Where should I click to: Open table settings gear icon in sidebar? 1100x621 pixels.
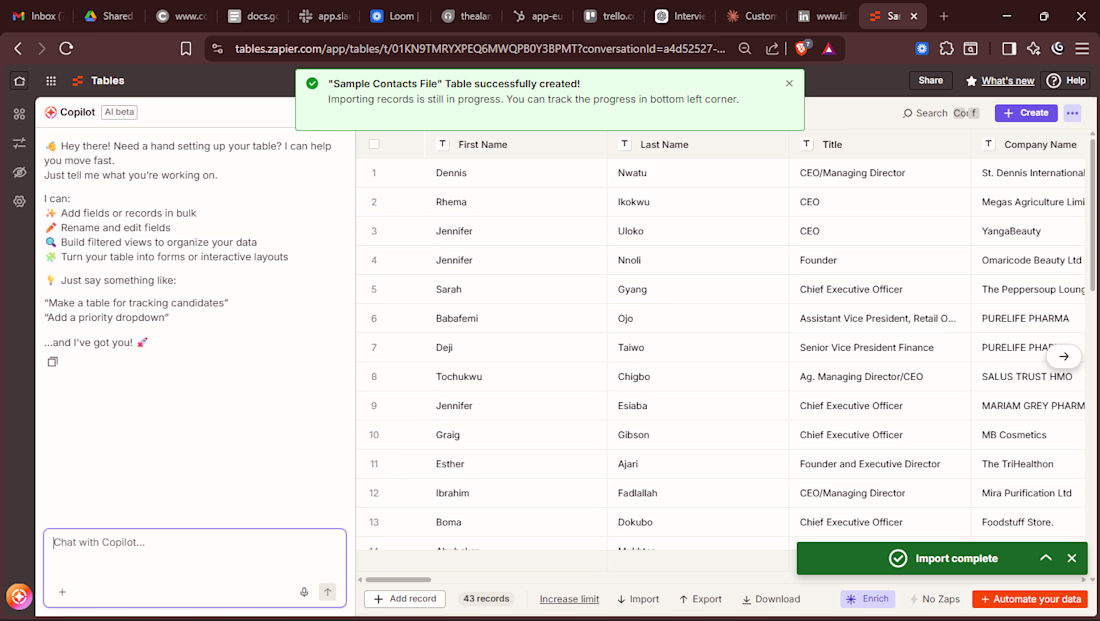(x=20, y=201)
